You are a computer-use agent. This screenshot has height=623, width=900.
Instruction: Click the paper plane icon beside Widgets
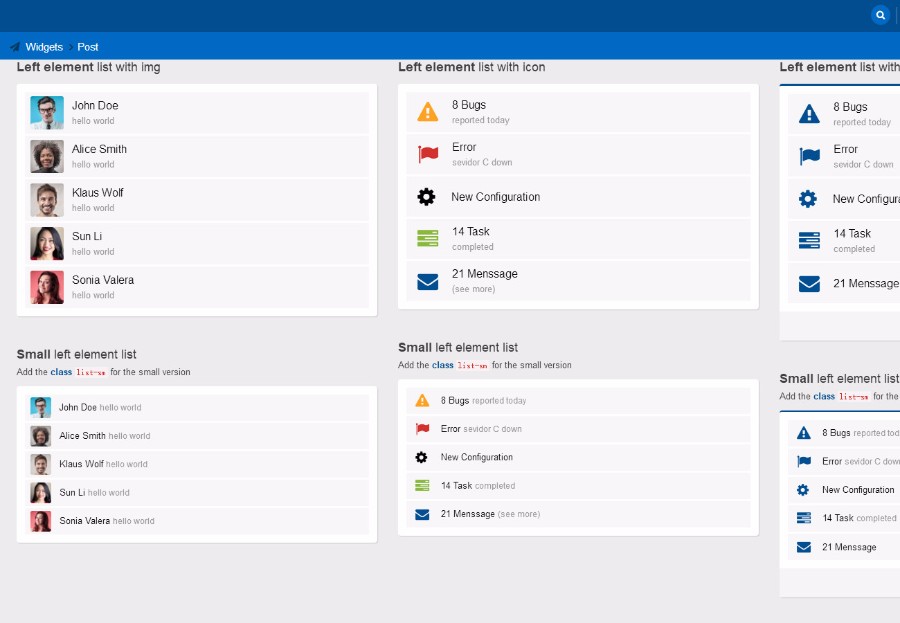tap(15, 47)
